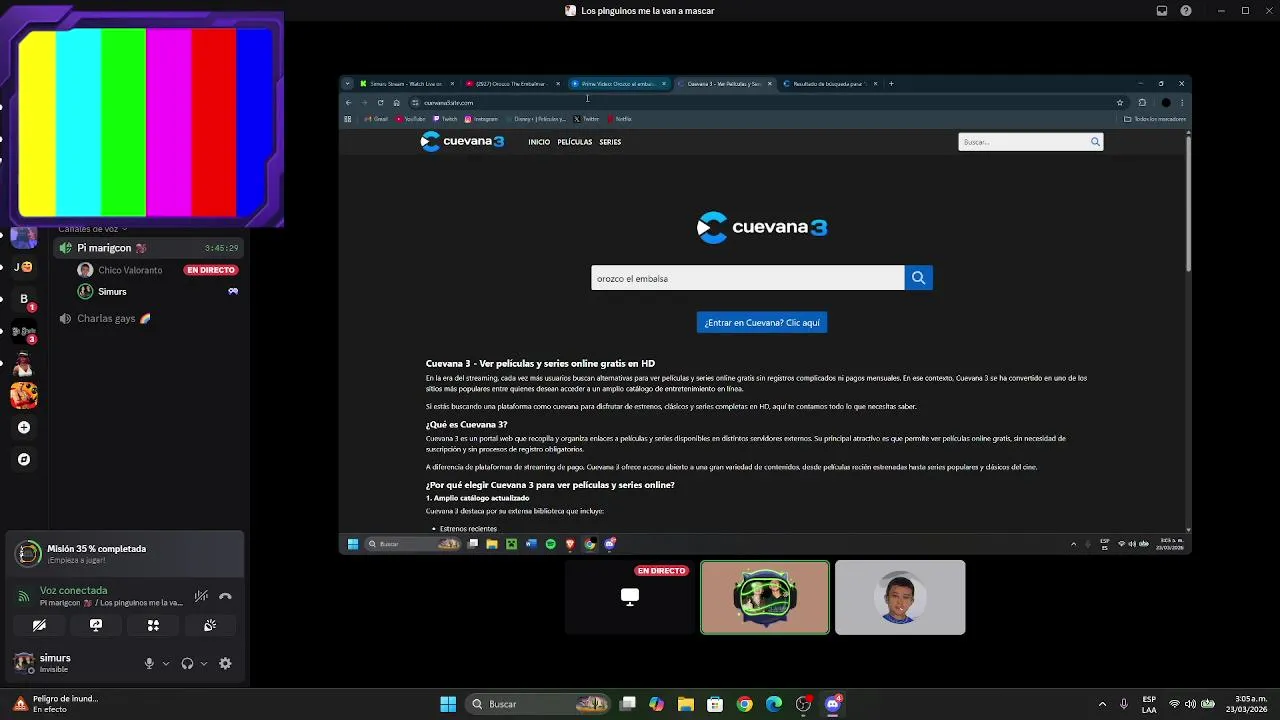Expand microphone input options arrow
Image resolution: width=1280 pixels, height=720 pixels.
(166, 663)
